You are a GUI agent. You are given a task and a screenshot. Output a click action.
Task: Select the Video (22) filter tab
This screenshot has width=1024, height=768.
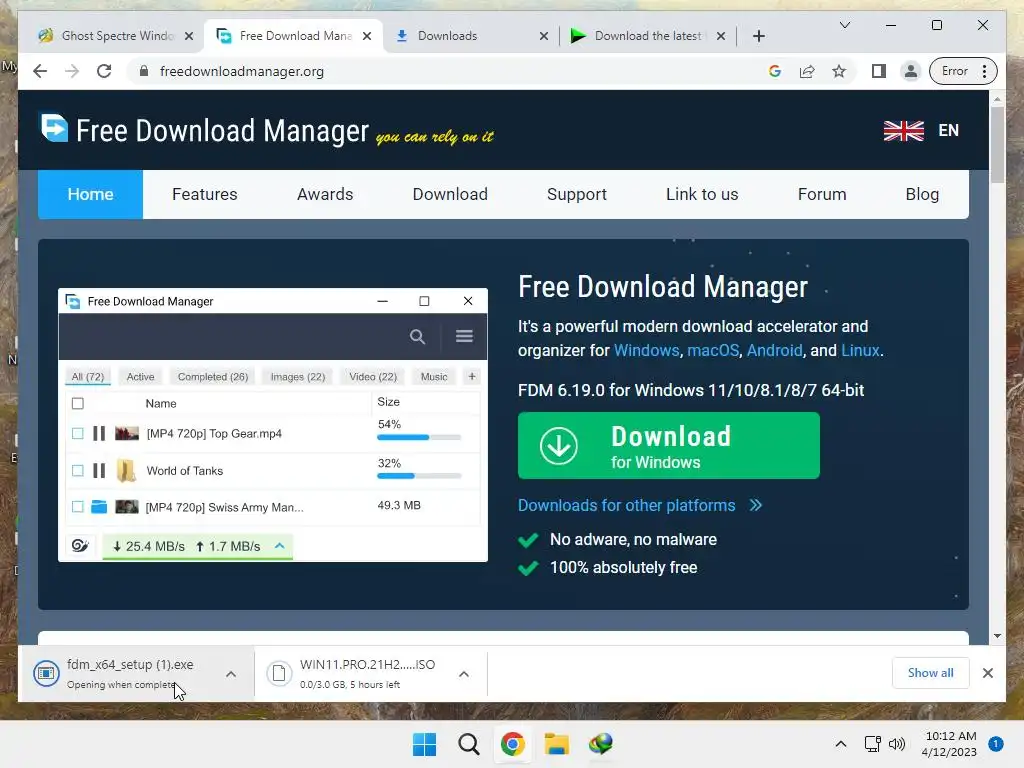373,377
